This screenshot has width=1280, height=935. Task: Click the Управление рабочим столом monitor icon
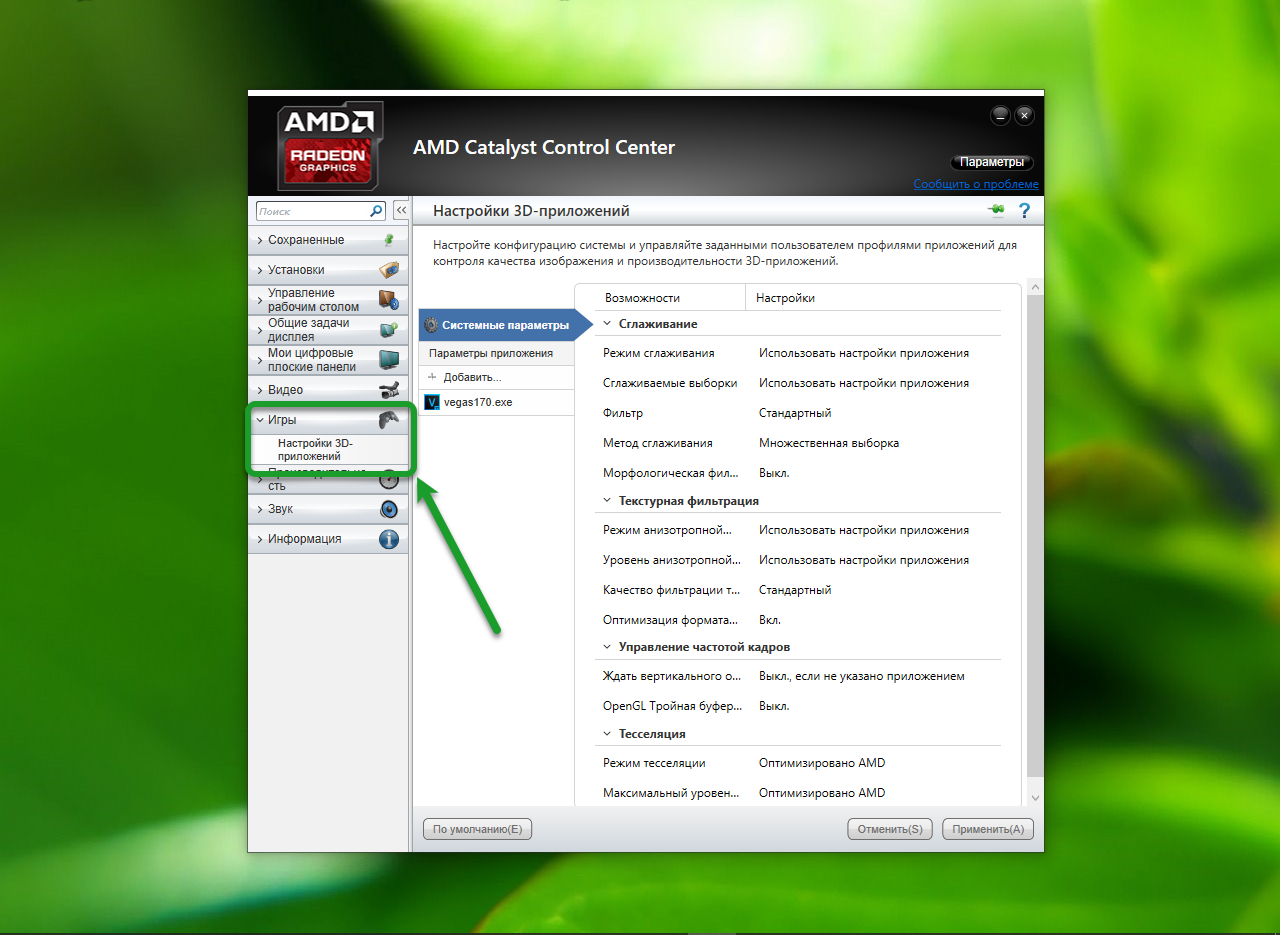tap(389, 300)
